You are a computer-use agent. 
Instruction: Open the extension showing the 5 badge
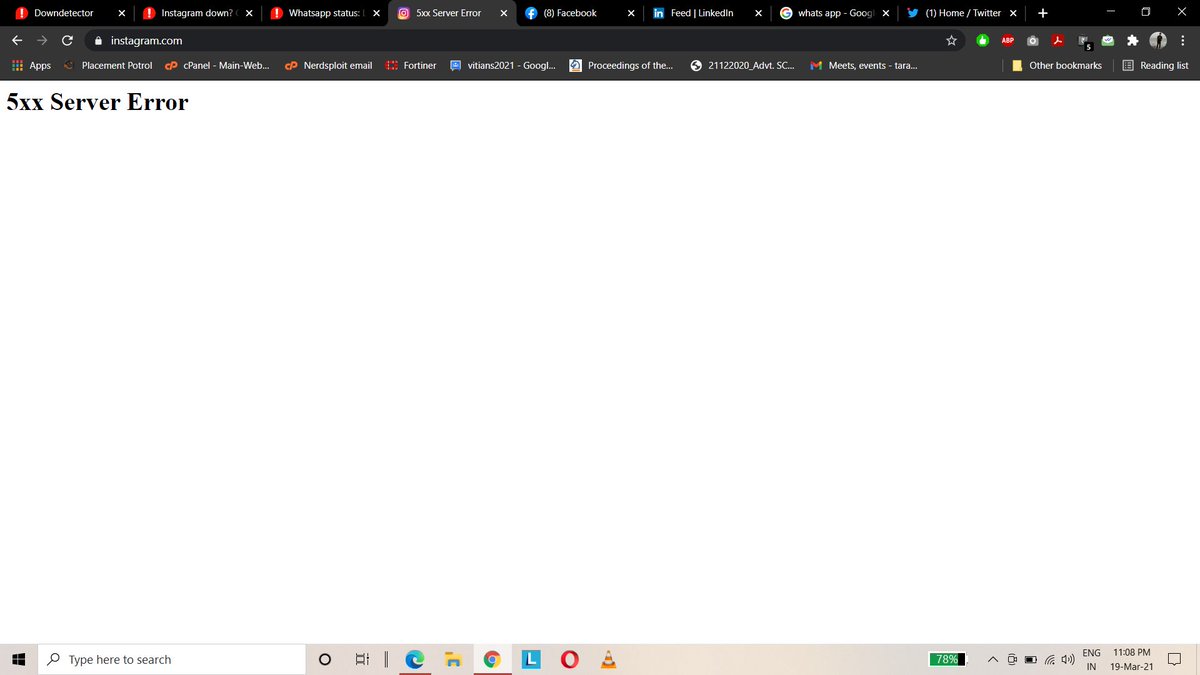pos(1083,40)
